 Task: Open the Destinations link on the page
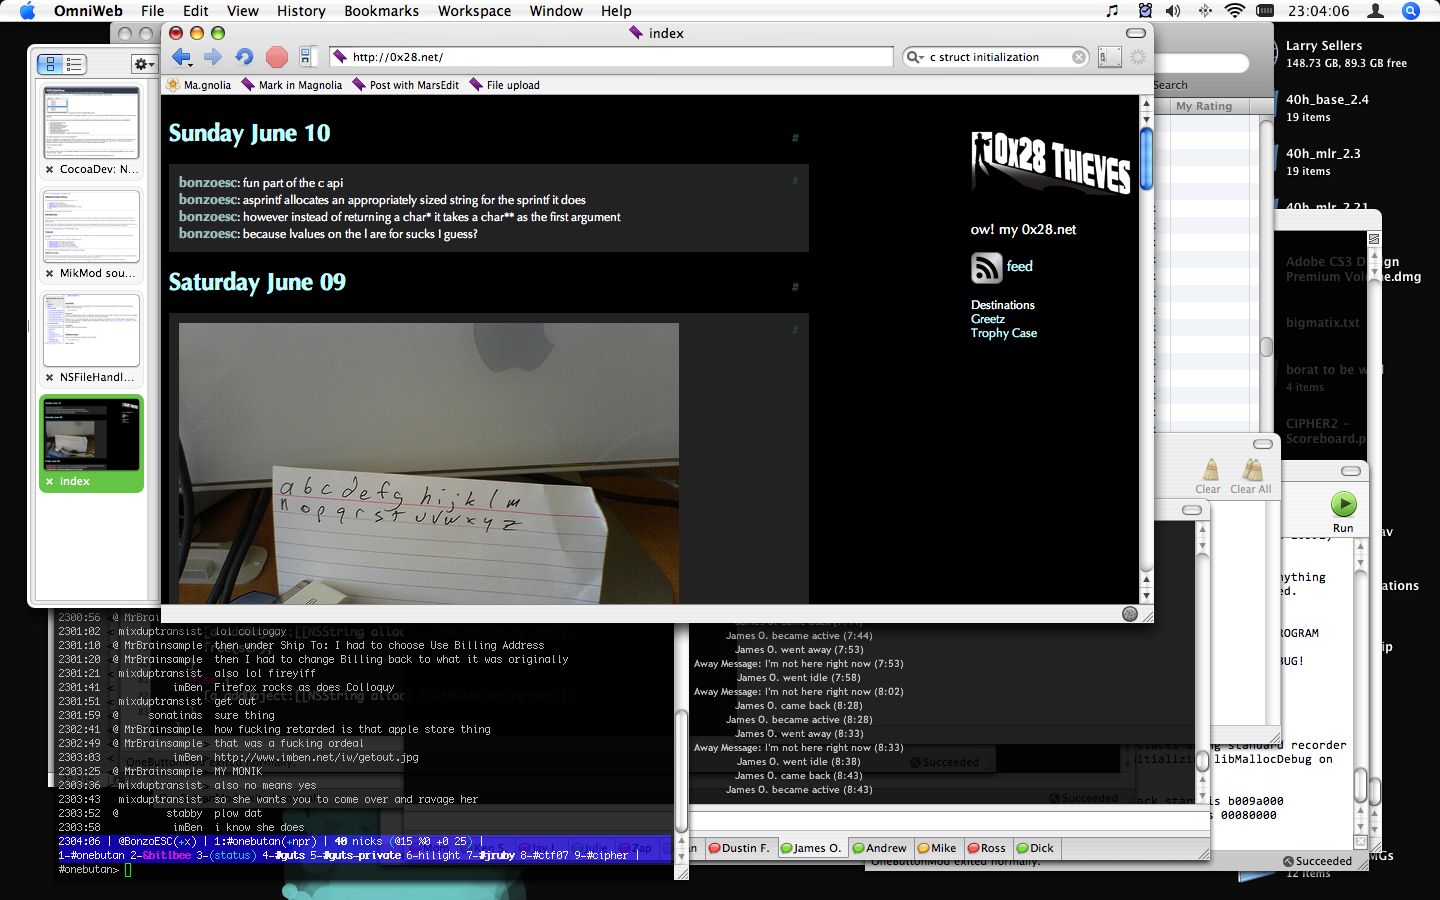(1002, 305)
